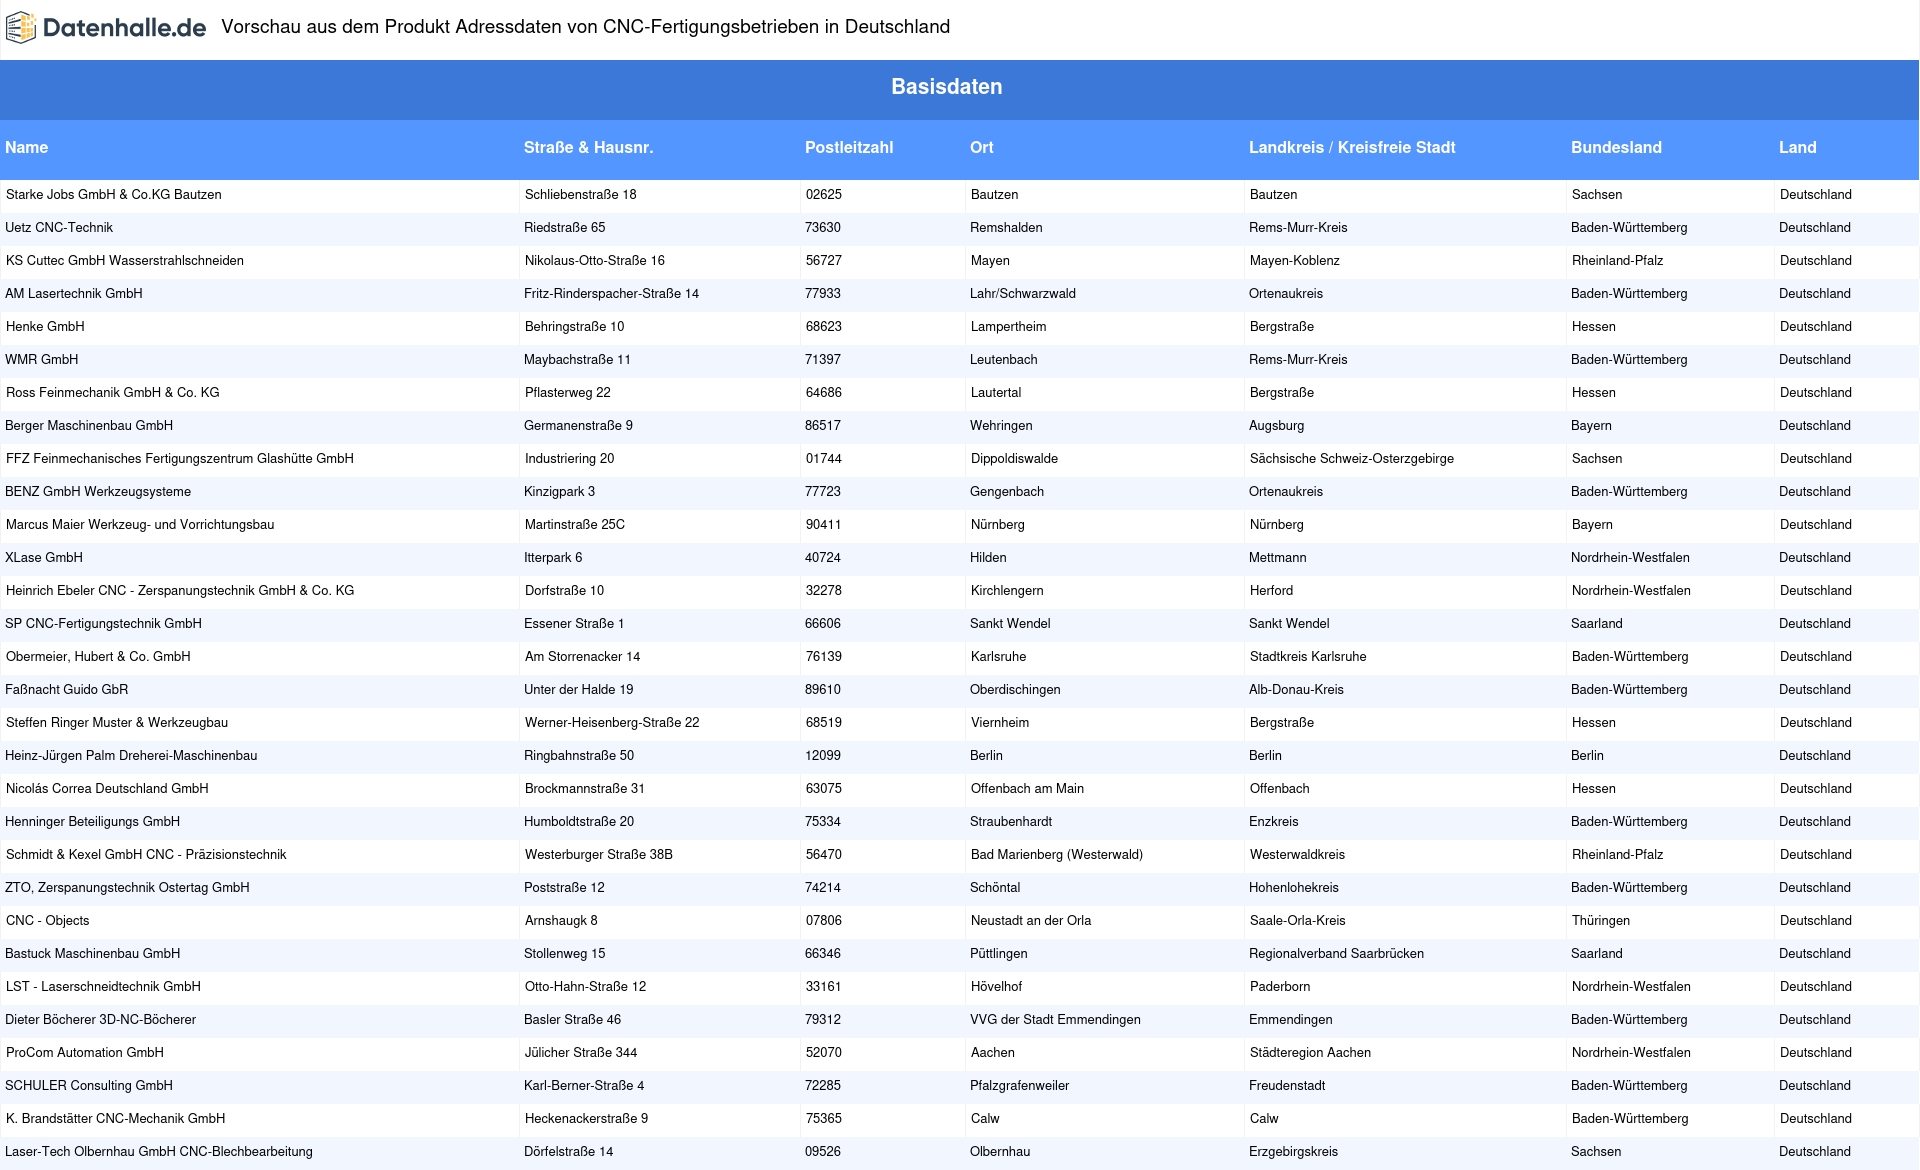Select the Basisdaten section header

(x=946, y=87)
